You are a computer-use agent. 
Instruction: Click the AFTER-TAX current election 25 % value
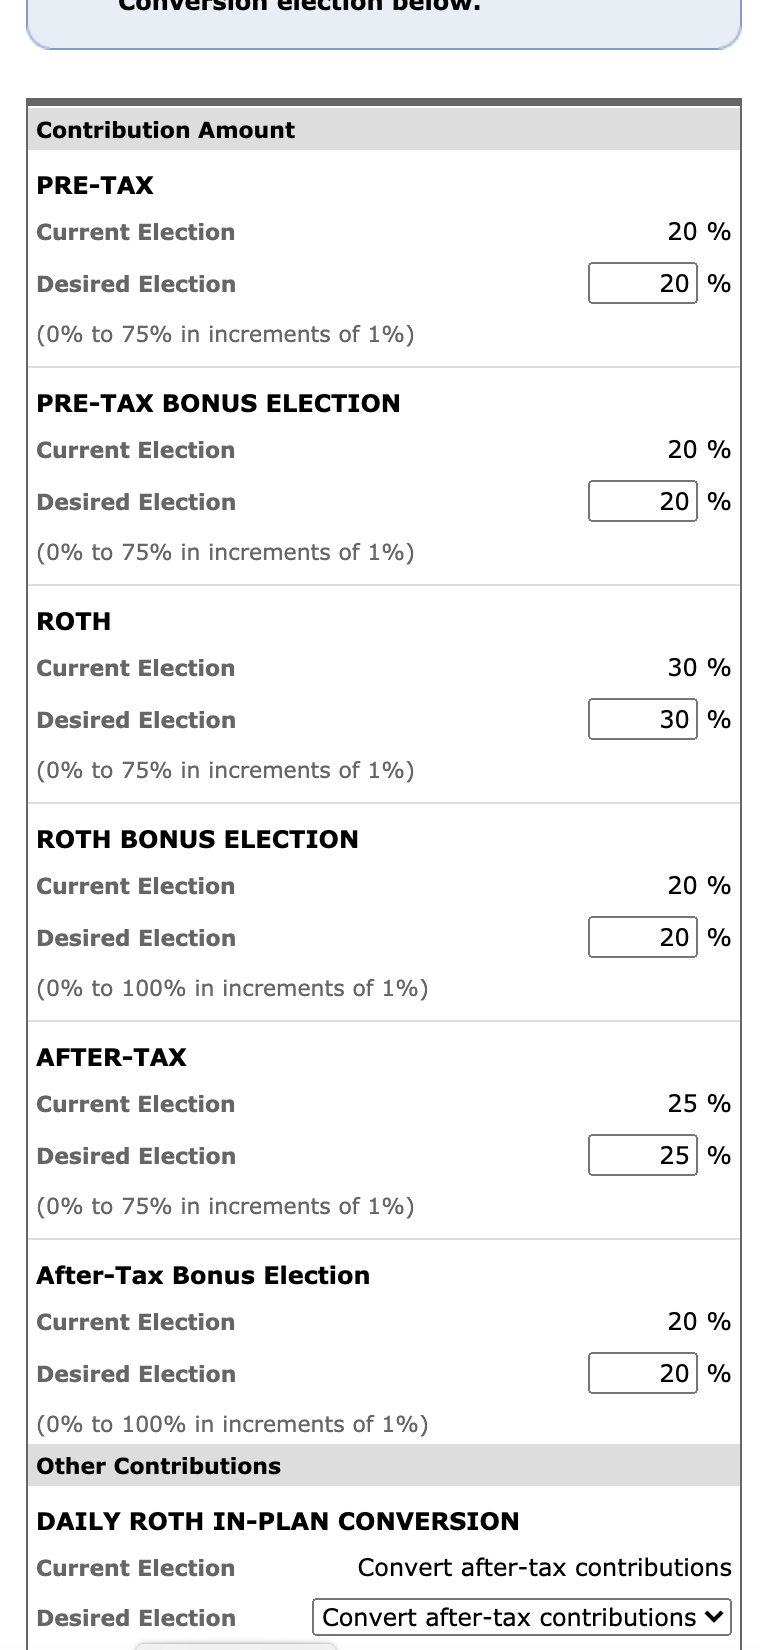(699, 1104)
